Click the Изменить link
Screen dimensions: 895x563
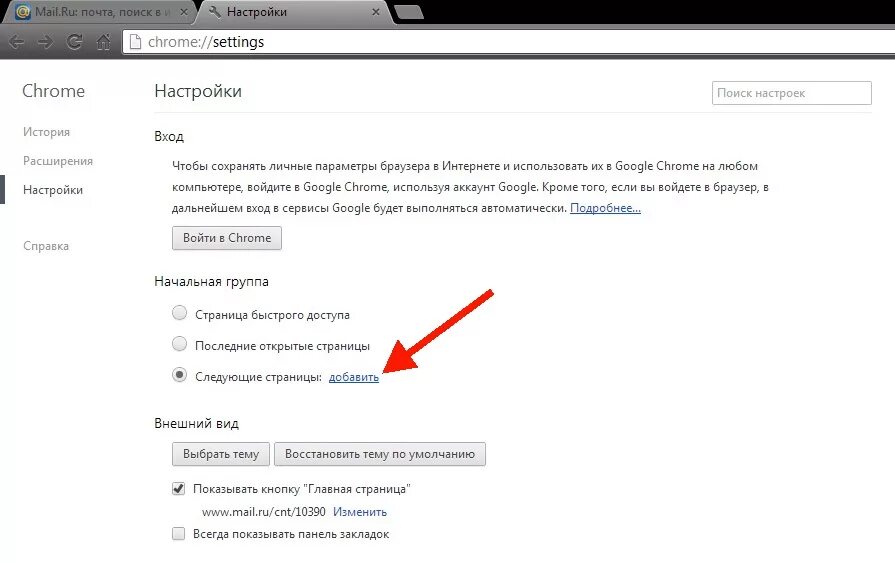click(360, 512)
